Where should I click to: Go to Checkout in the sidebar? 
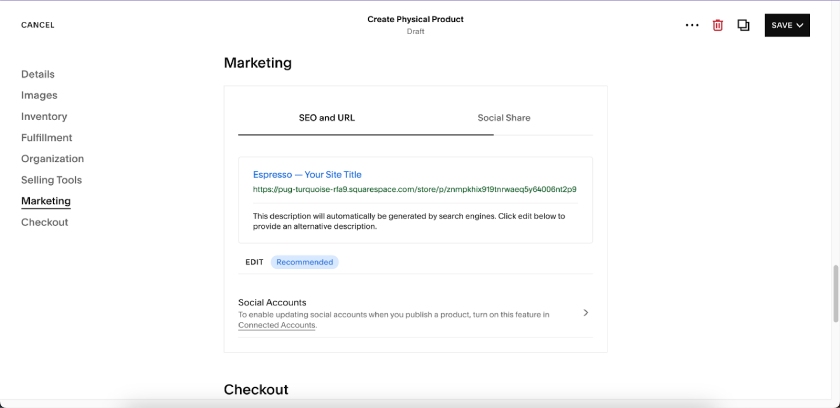click(x=44, y=222)
